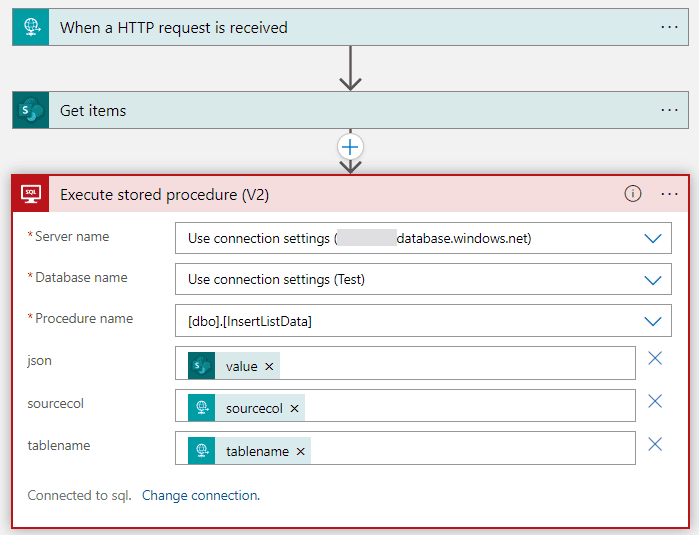The width and height of the screenshot is (699, 535).
Task: Expand the Database name dropdown
Action: click(653, 280)
